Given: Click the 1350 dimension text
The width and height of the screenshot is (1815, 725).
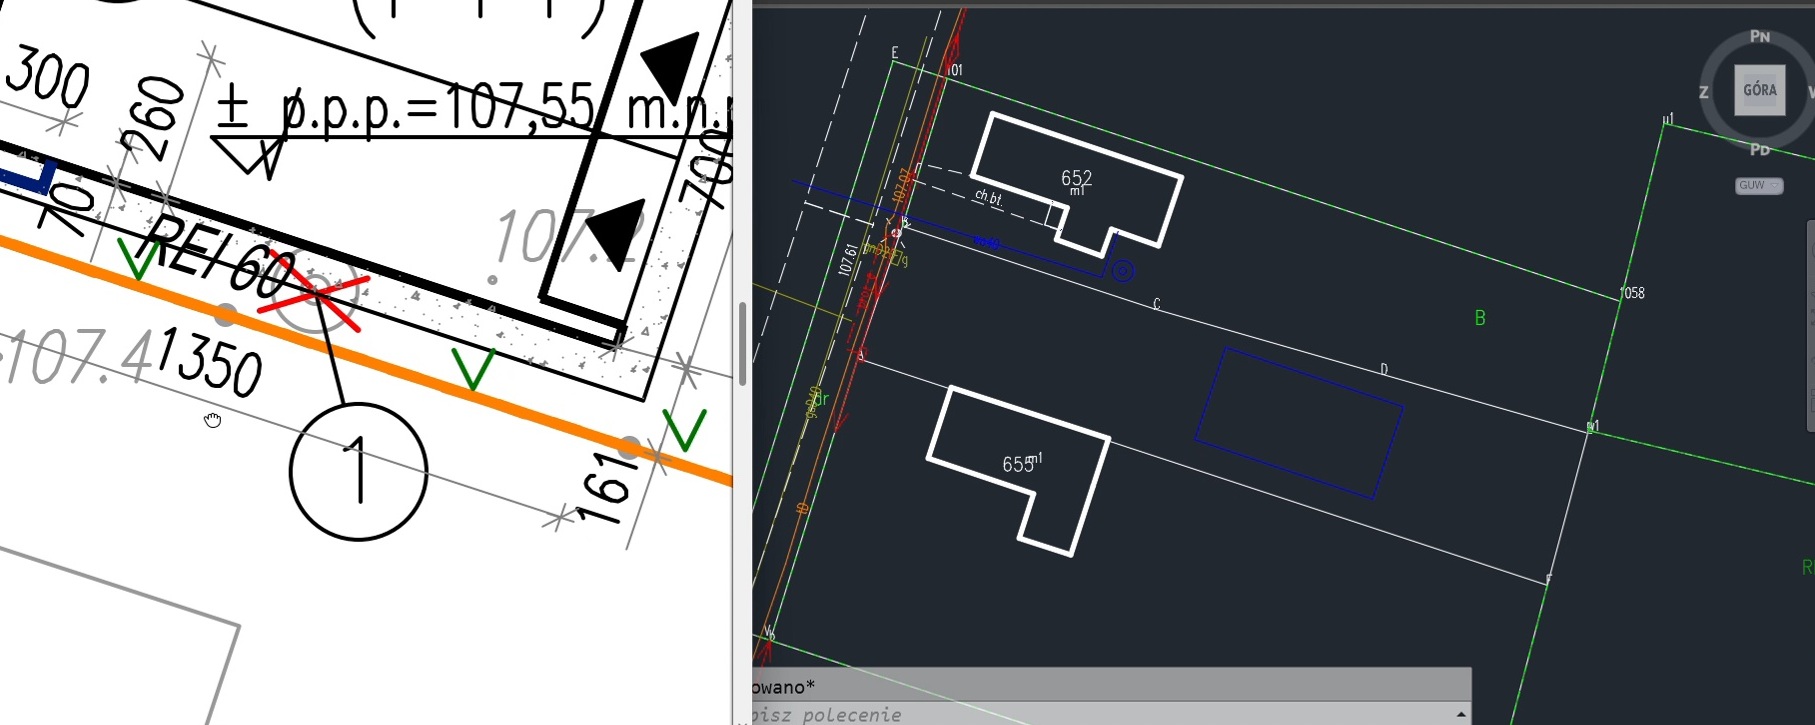Looking at the screenshot, I should [x=210, y=362].
